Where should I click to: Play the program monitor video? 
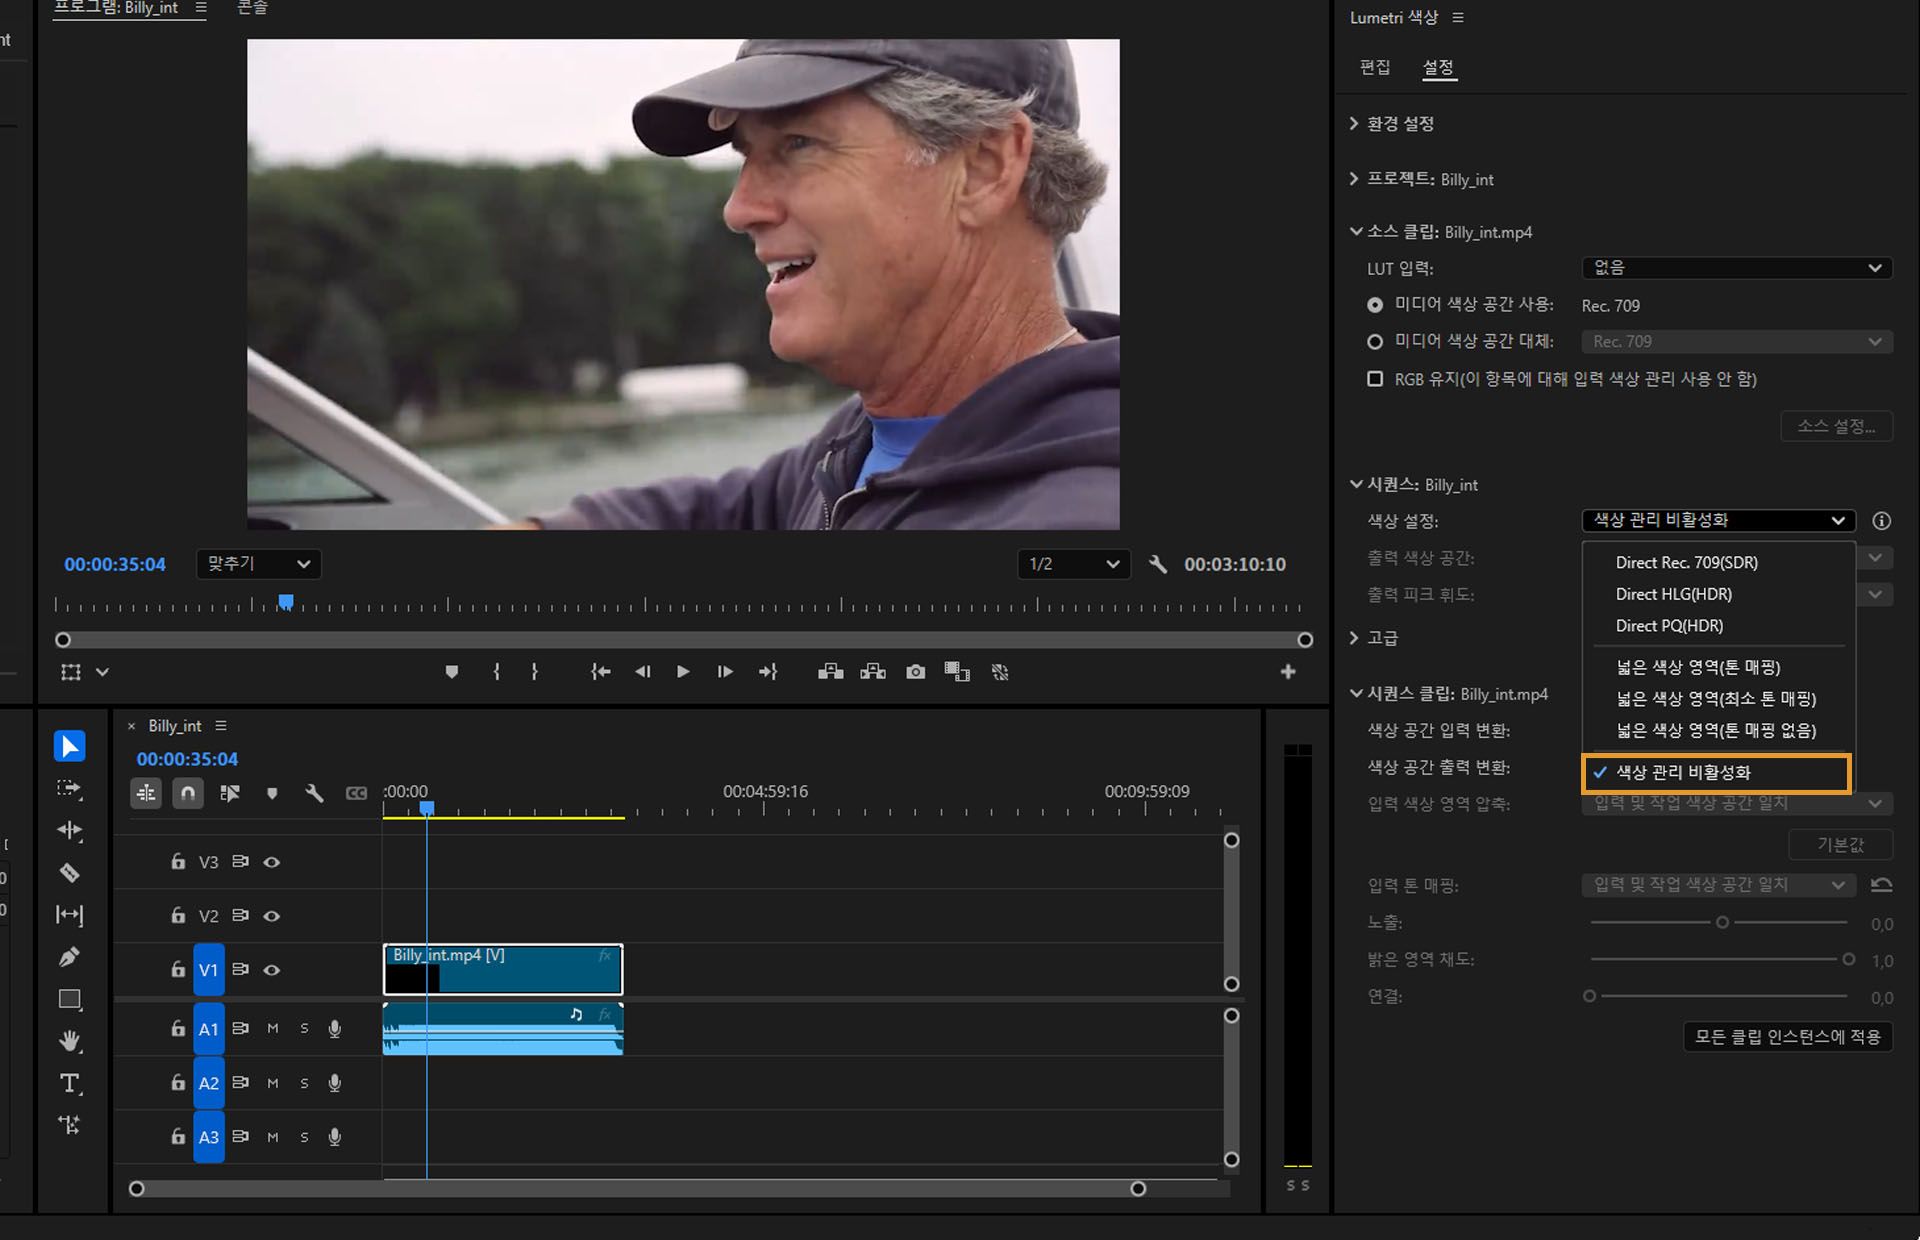pyautogui.click(x=683, y=672)
